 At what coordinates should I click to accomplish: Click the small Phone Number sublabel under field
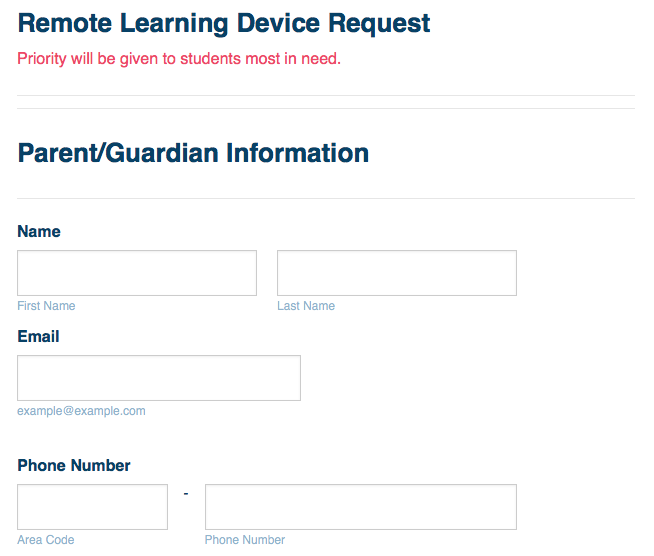click(245, 540)
